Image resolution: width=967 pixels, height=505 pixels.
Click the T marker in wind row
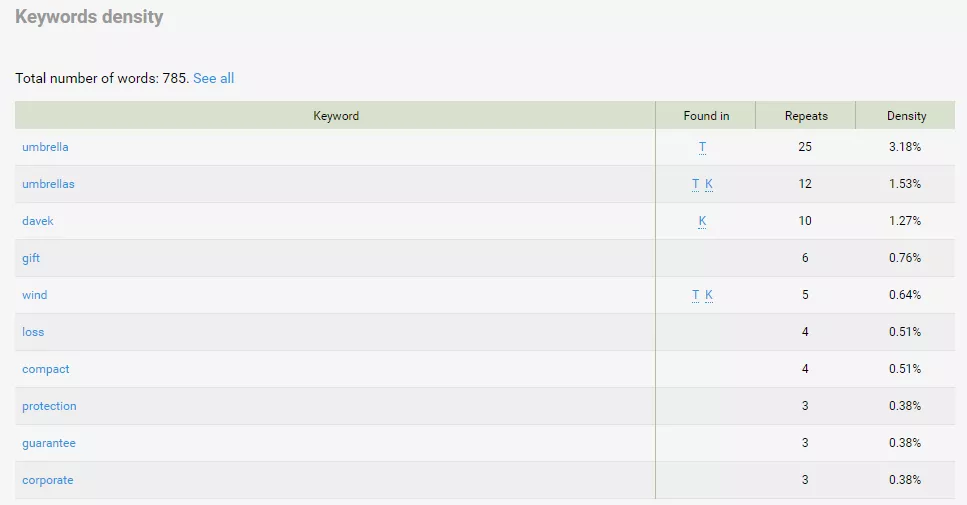coord(696,295)
